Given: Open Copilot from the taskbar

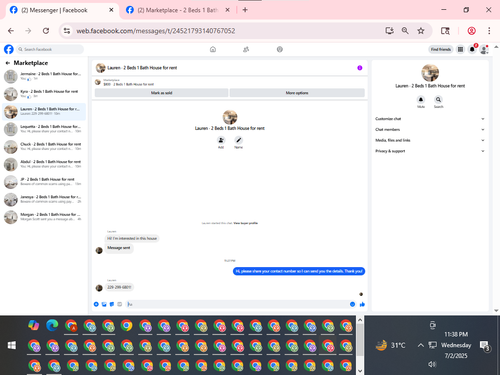Looking at the screenshot, I should coord(33,325).
